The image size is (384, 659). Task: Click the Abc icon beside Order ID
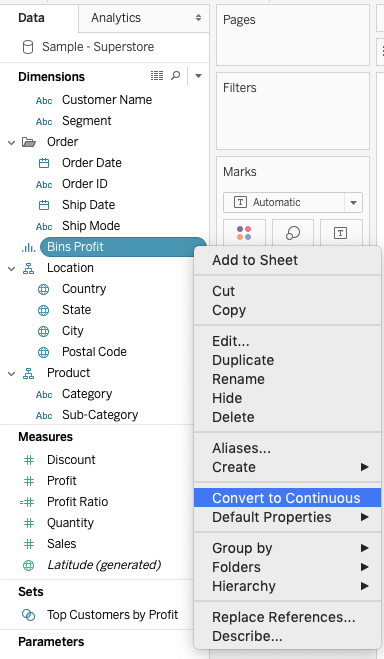click(44, 185)
